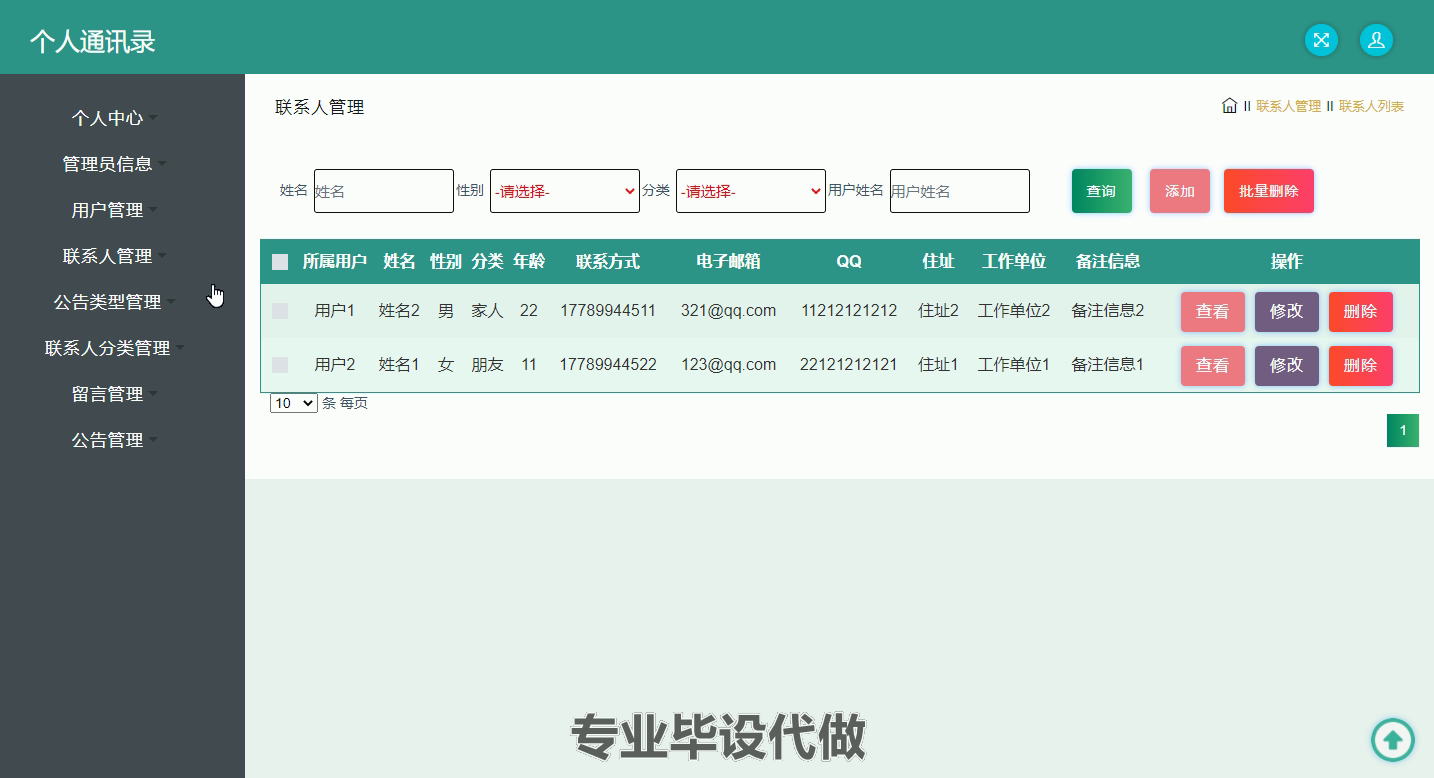1434x778 pixels.
Task: Click cell 工作单位2
Action: tap(1014, 311)
